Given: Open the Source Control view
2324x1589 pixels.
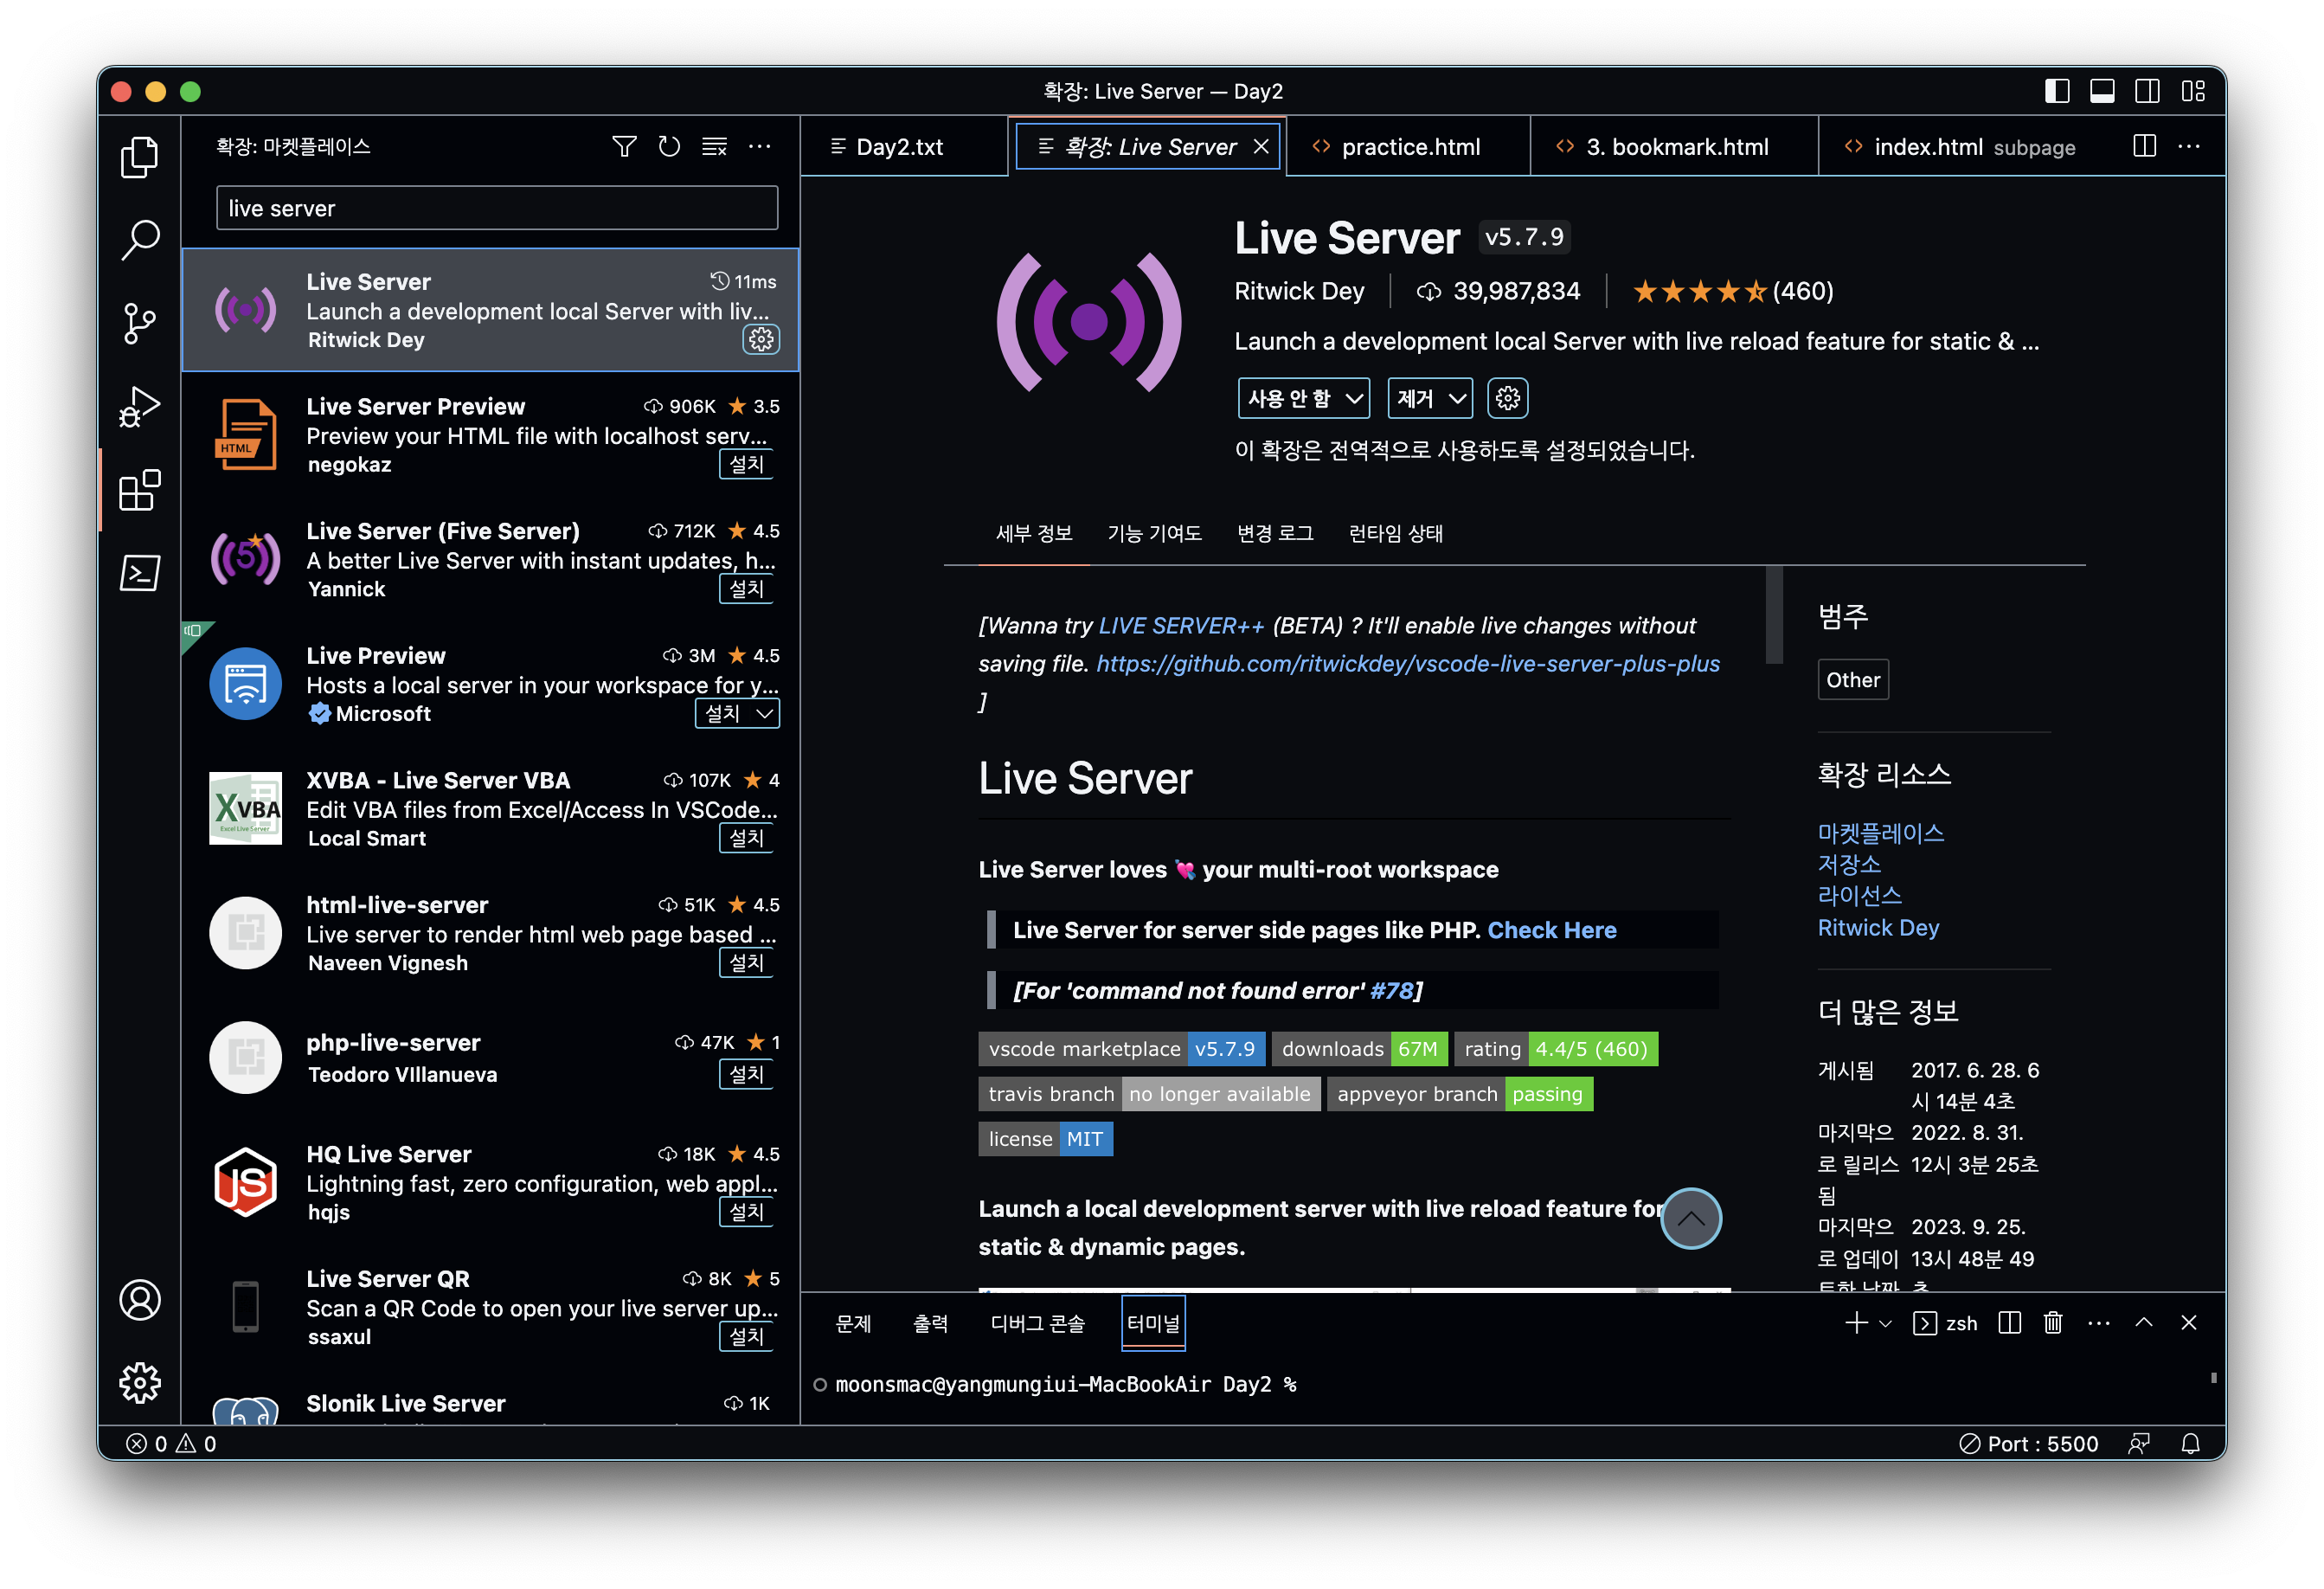Looking at the screenshot, I should [x=139, y=323].
